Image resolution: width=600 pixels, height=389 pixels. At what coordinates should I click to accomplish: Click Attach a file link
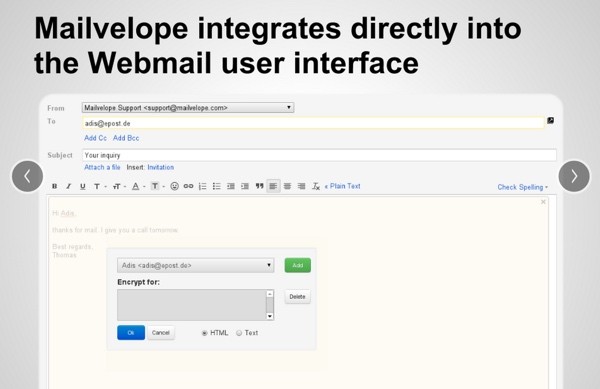pyautogui.click(x=102, y=167)
